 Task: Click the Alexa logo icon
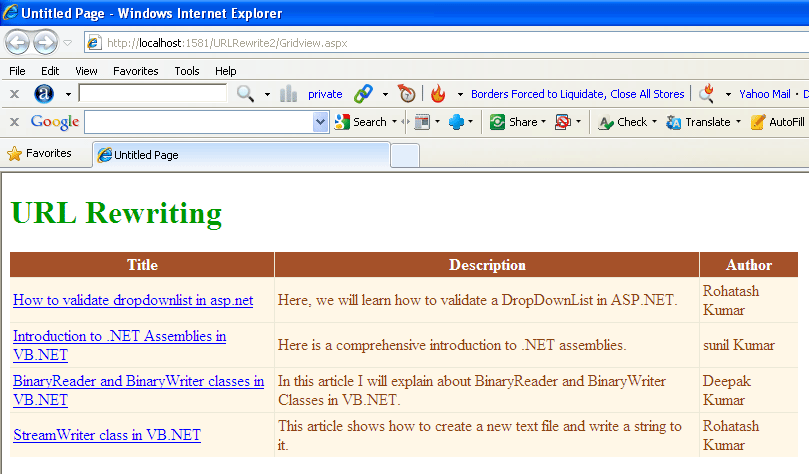click(x=44, y=94)
